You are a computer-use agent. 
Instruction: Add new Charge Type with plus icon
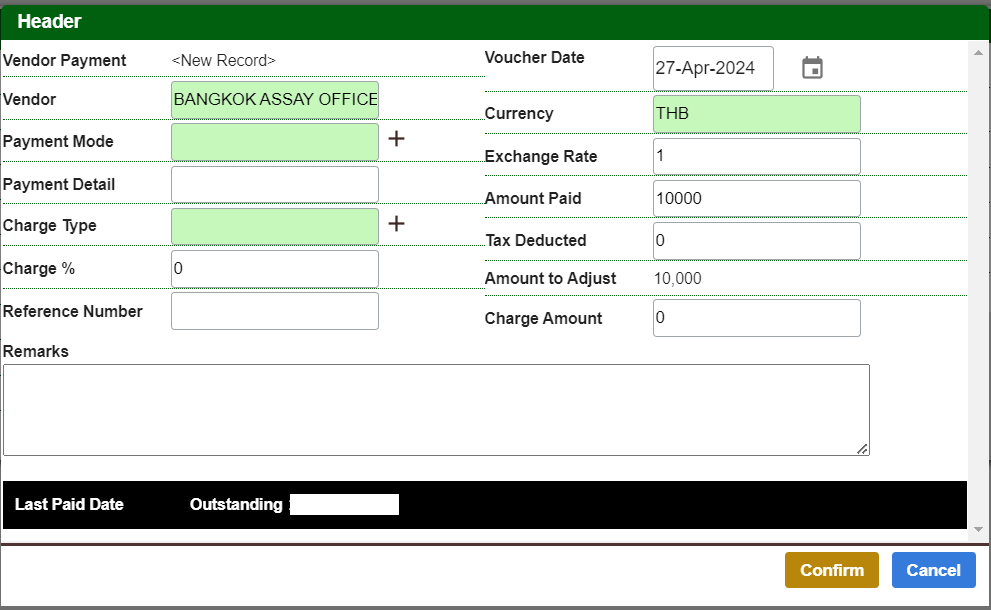396,224
